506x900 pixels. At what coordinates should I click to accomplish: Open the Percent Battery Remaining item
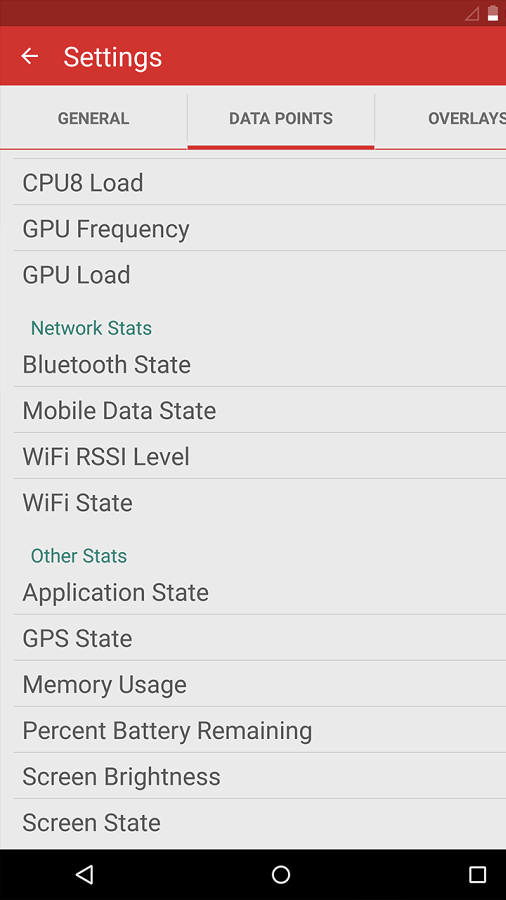[260, 730]
